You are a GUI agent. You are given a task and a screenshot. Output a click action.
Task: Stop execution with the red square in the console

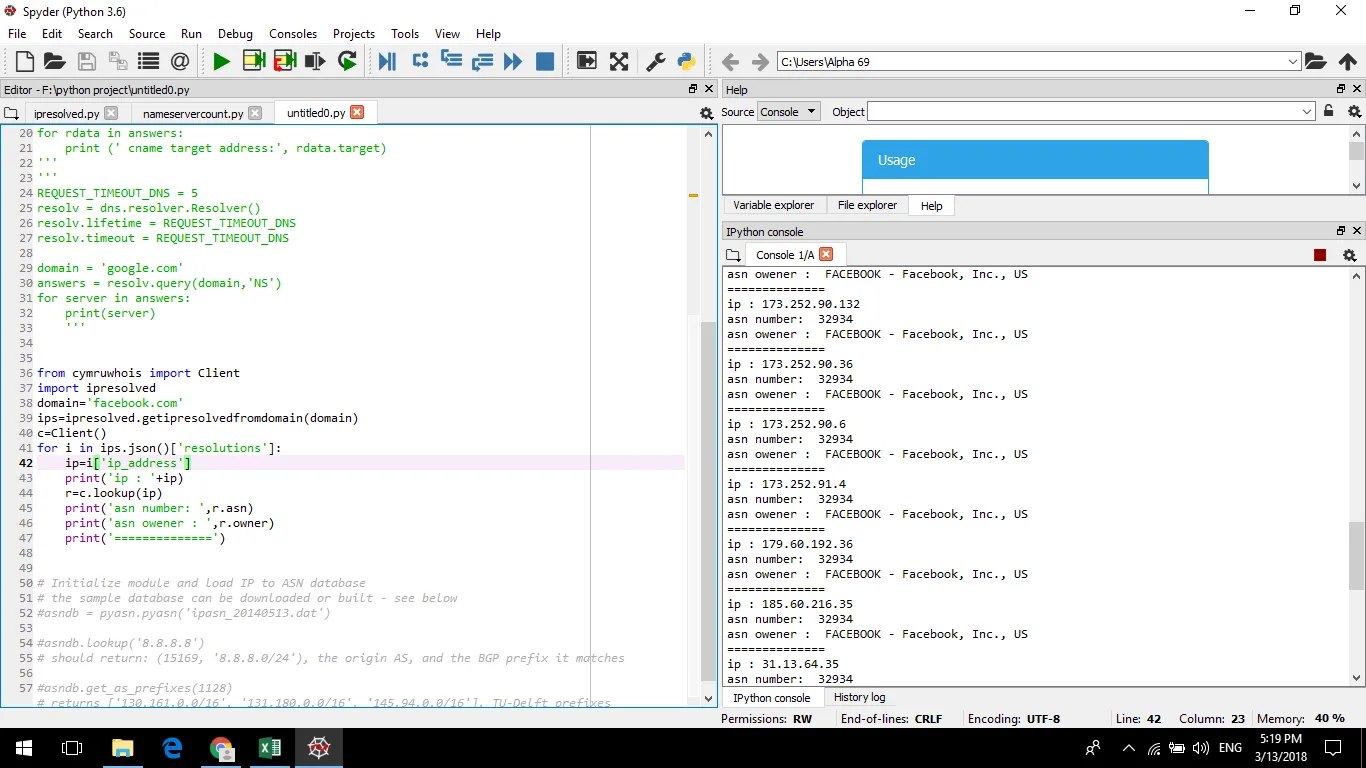coord(1320,255)
